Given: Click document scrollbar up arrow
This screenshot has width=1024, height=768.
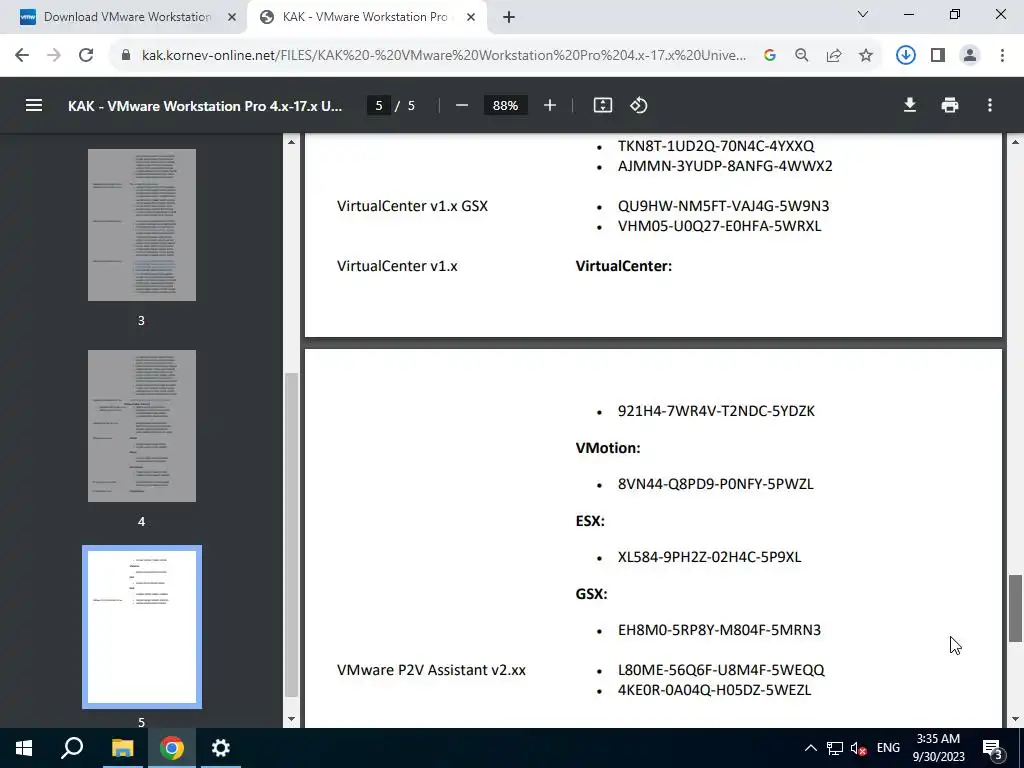Looking at the screenshot, I should (1015, 142).
